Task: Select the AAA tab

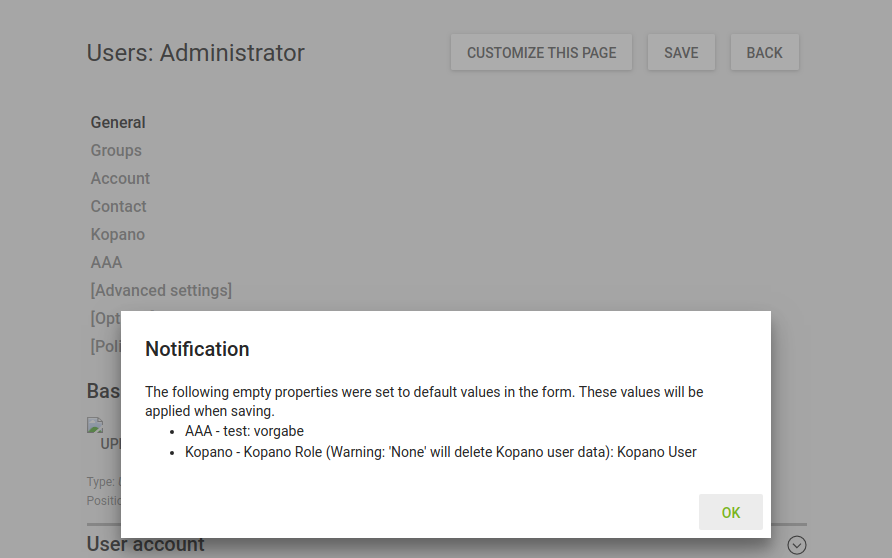Action: pyautogui.click(x=106, y=262)
